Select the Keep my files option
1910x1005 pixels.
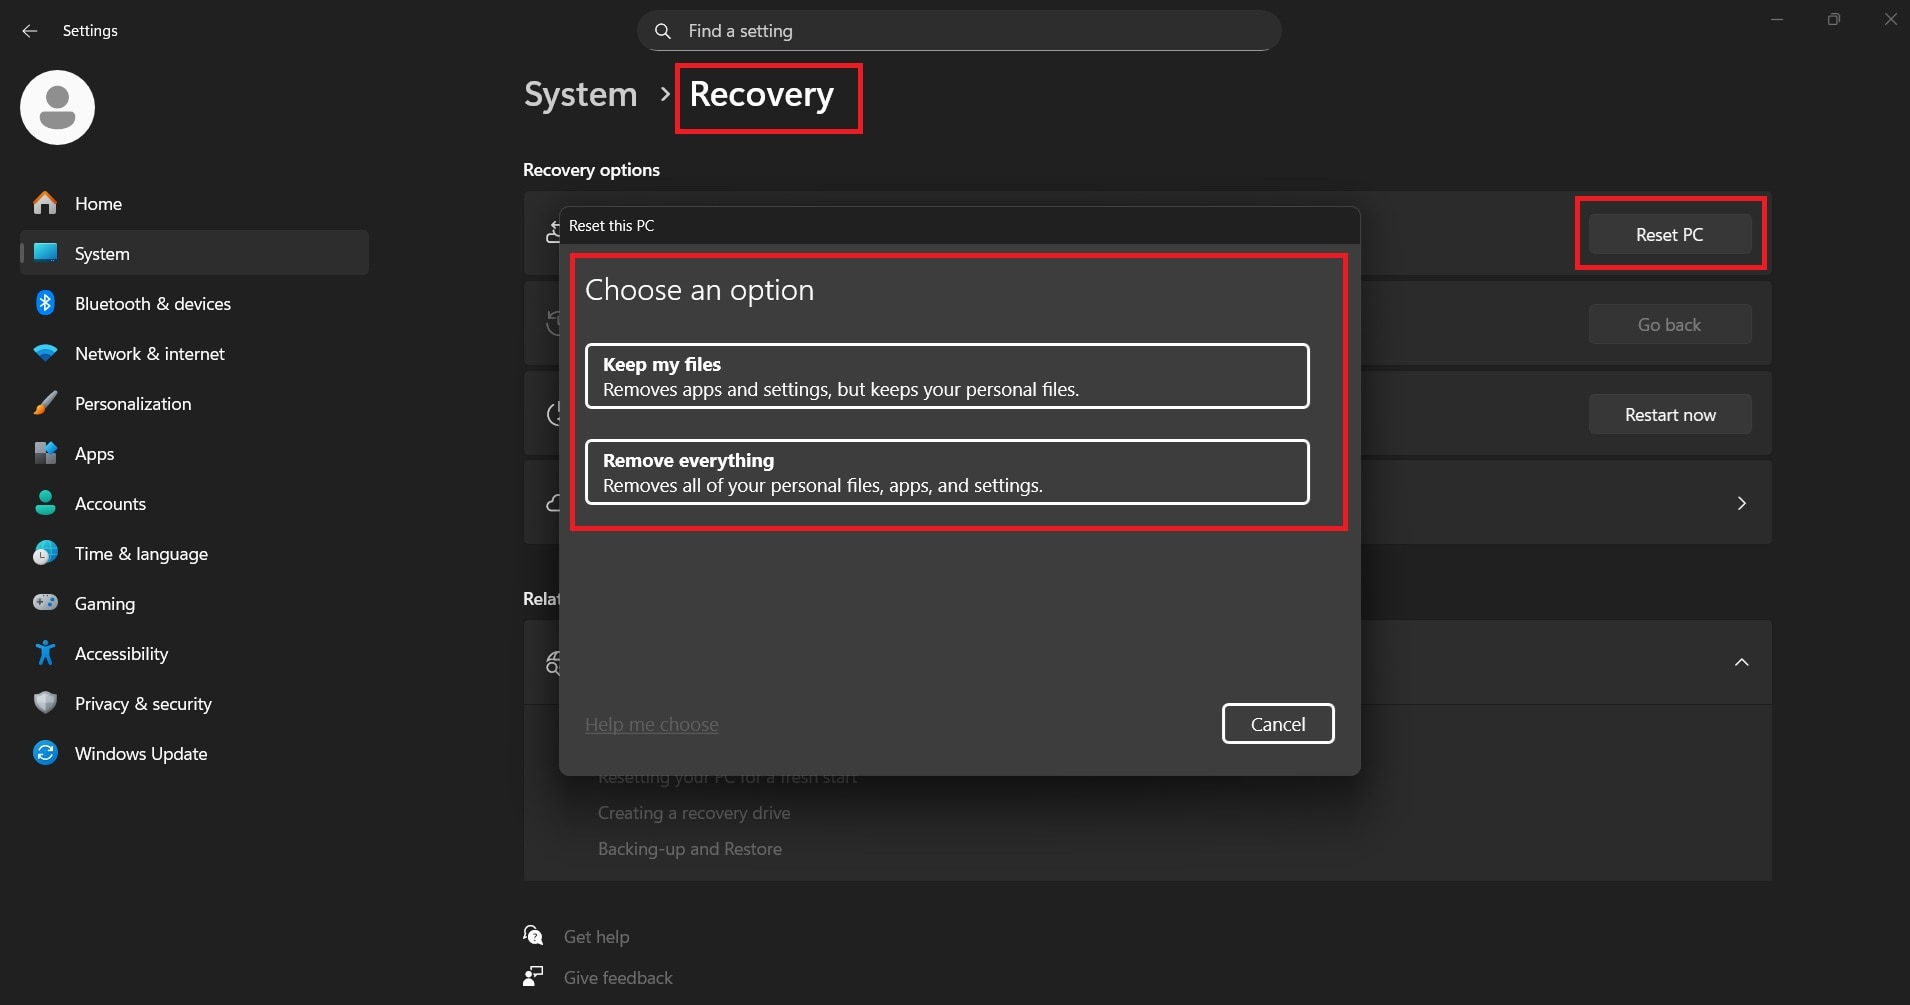pos(946,376)
